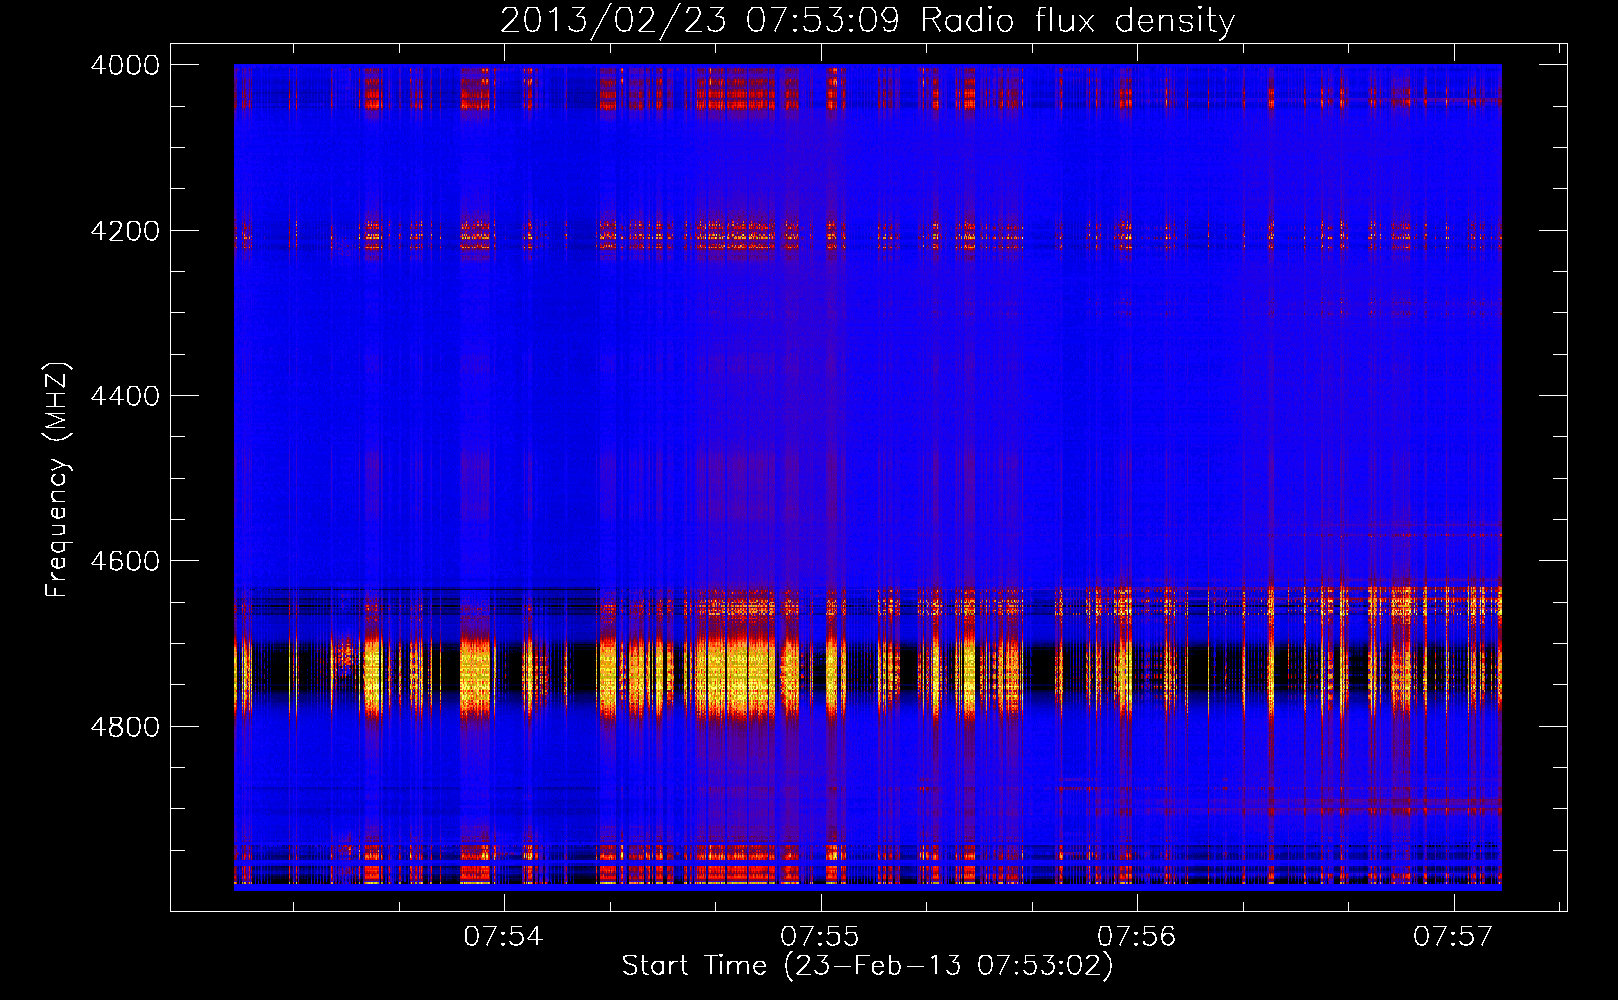Select the 4800 frequency axis label
This screenshot has height=1000, width=1618.
click(x=125, y=726)
